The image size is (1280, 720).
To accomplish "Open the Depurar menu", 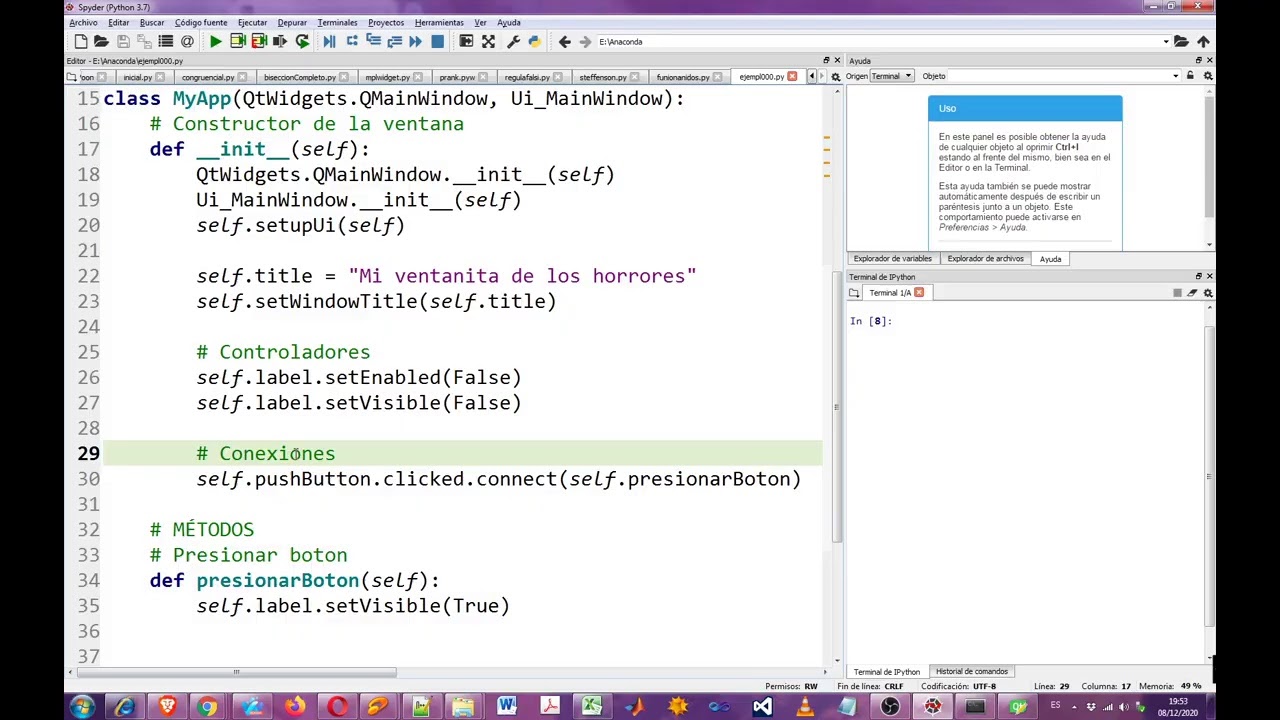I will tap(292, 22).
